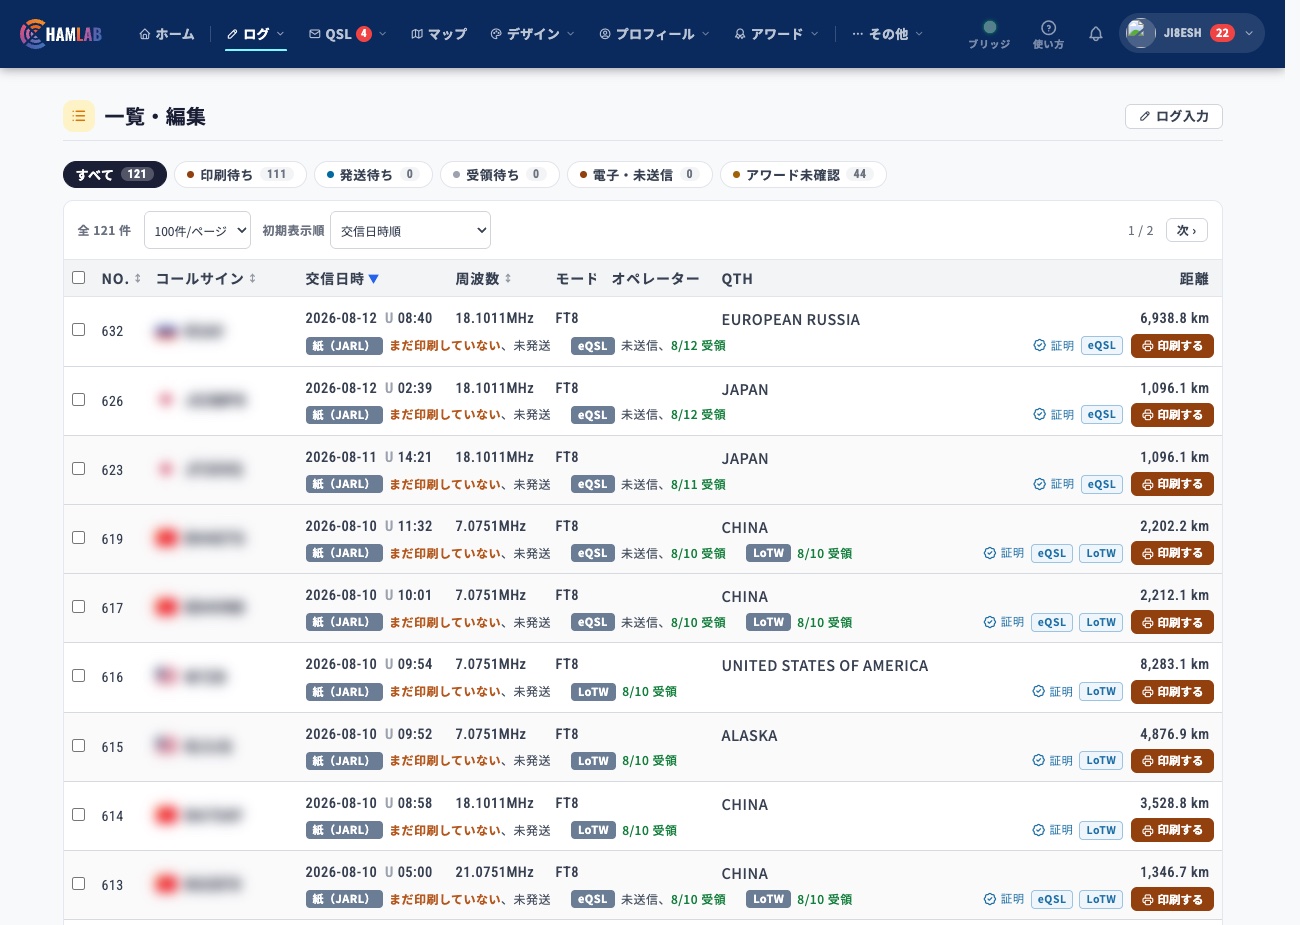Screen dimensions: 1300x925
Task: Check the box for log 619
Action: [x=79, y=538]
